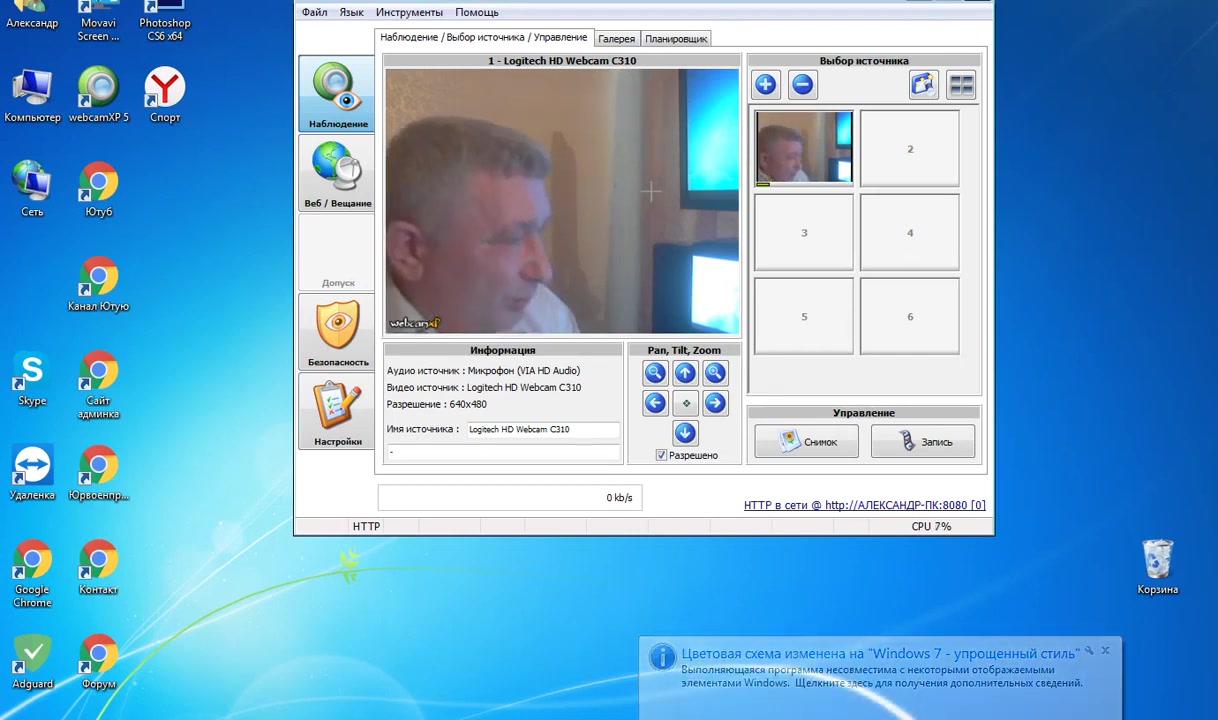
Task: Open the Безопасность shield section
Action: (337, 333)
